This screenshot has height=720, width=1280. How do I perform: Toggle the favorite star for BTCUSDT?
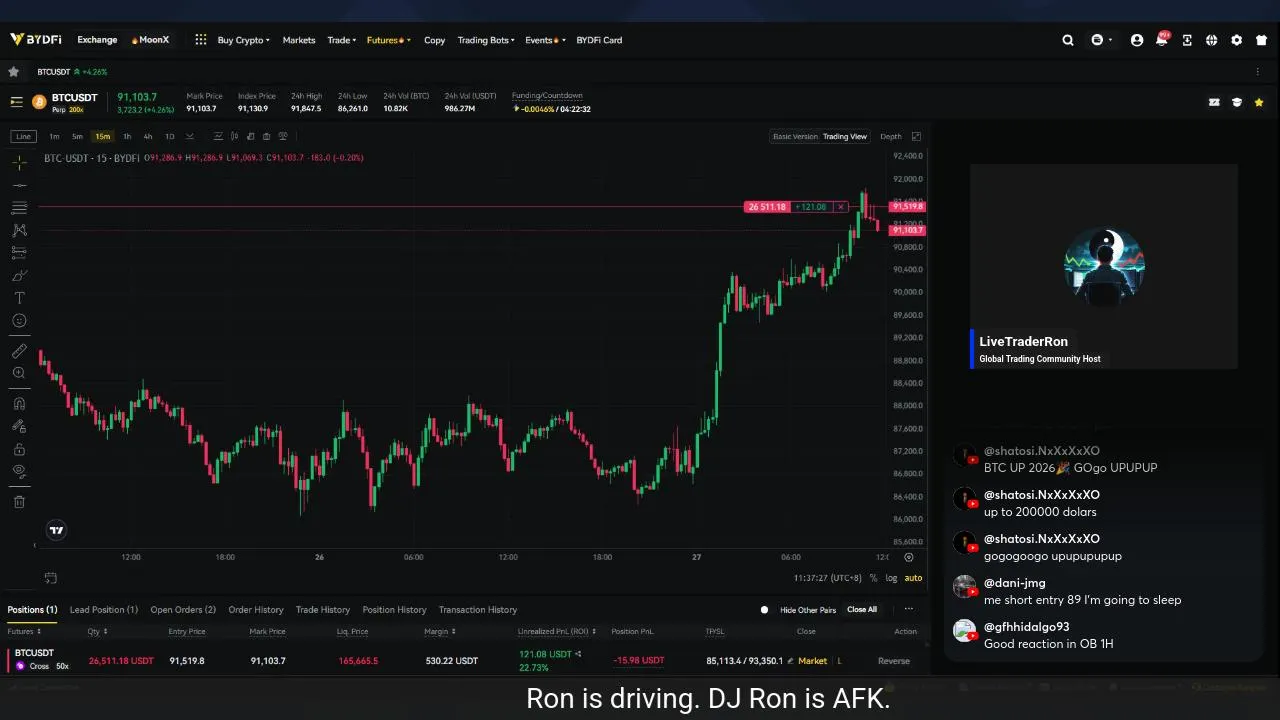tap(1259, 102)
